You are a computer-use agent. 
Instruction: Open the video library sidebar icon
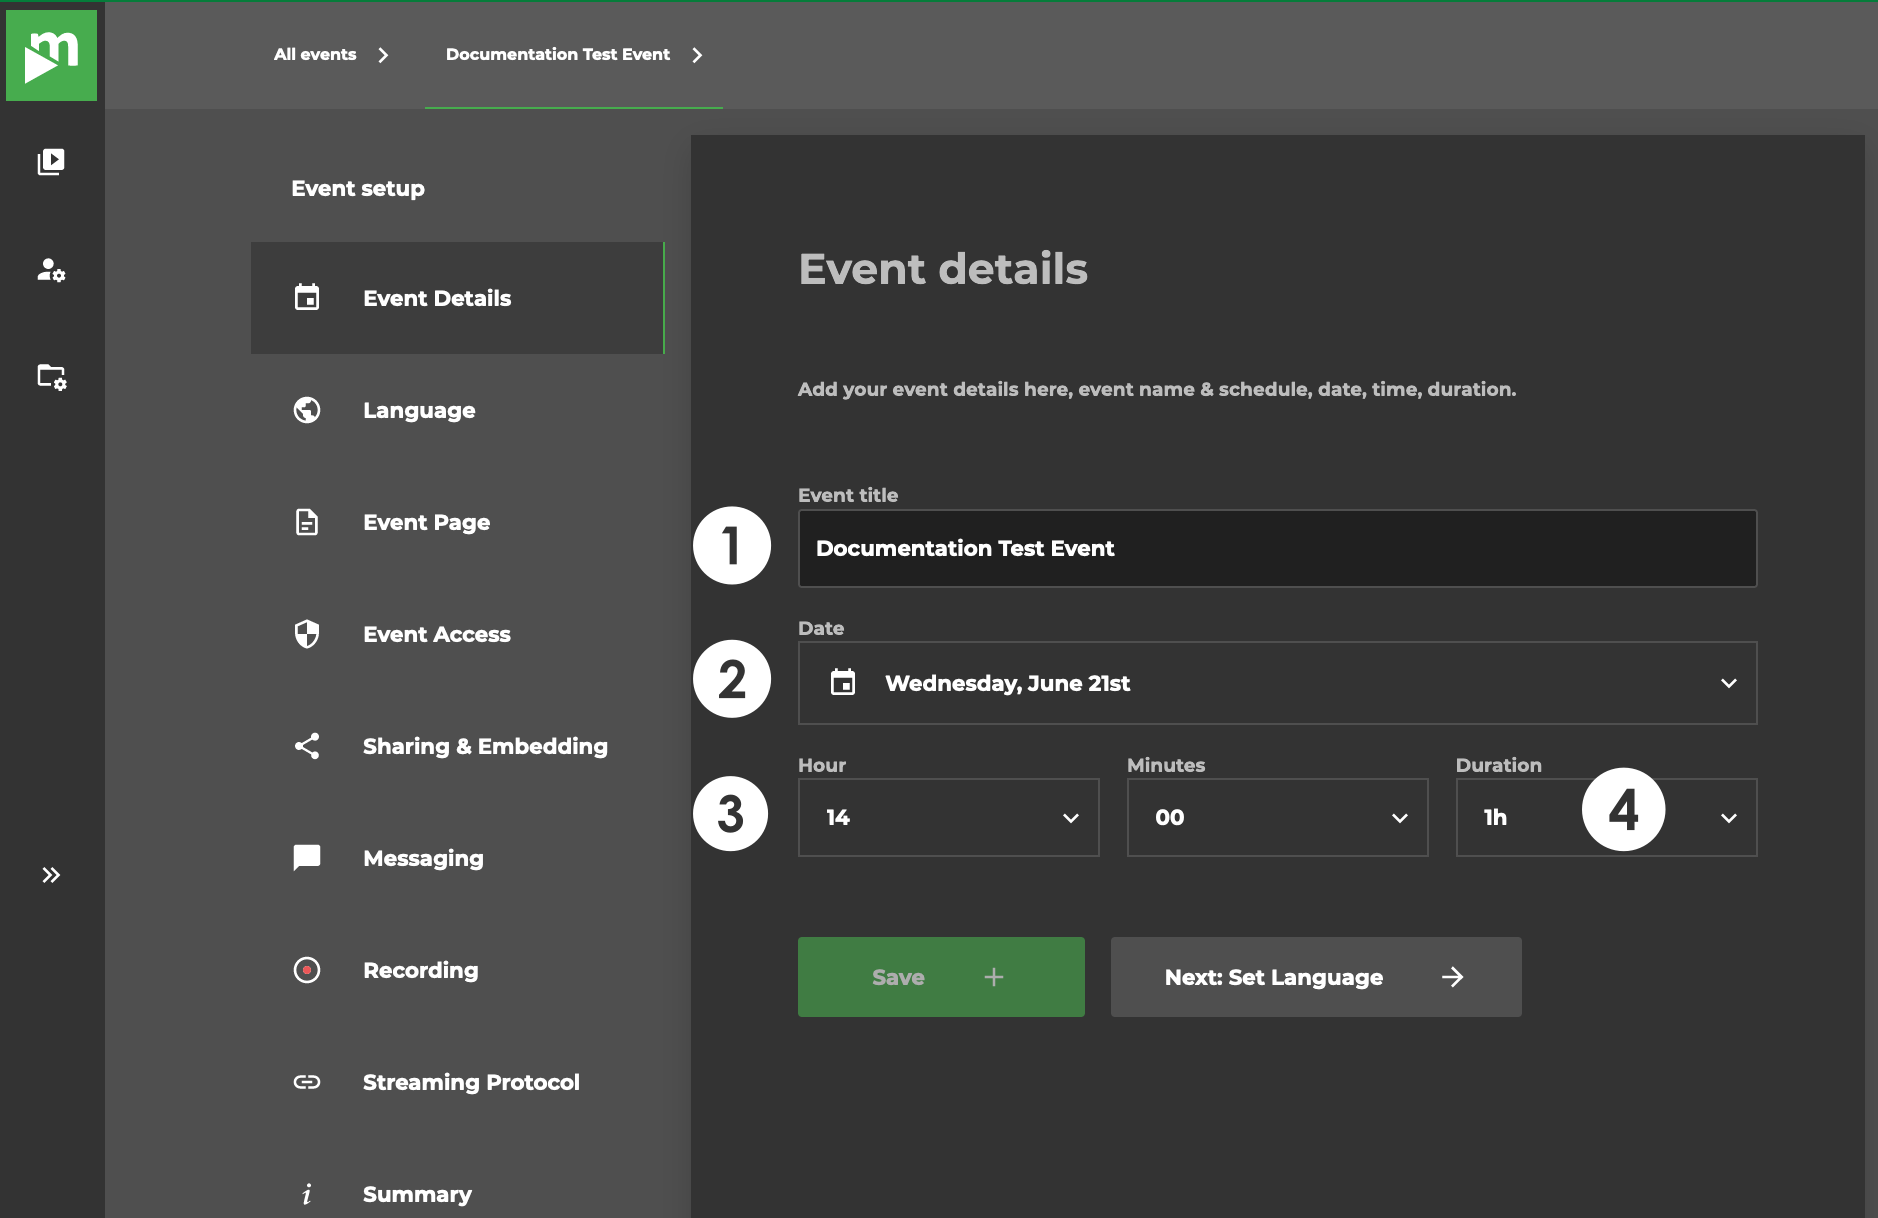pyautogui.click(x=51, y=162)
